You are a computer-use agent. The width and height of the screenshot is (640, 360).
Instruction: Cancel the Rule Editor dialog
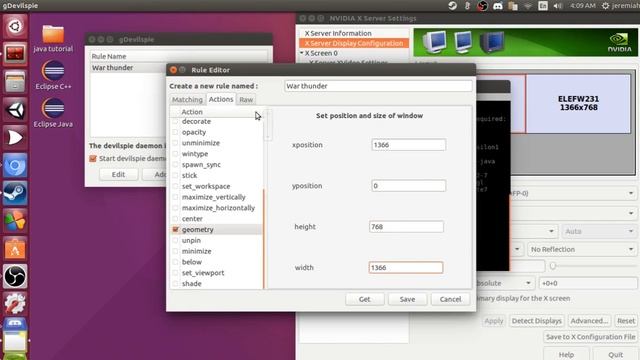(x=450, y=299)
